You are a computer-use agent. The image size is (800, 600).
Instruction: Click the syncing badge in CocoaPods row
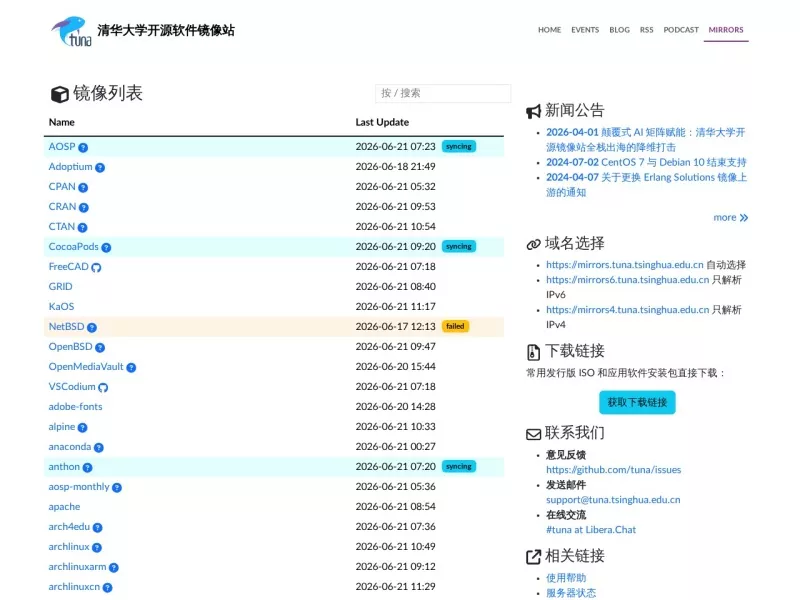(459, 246)
